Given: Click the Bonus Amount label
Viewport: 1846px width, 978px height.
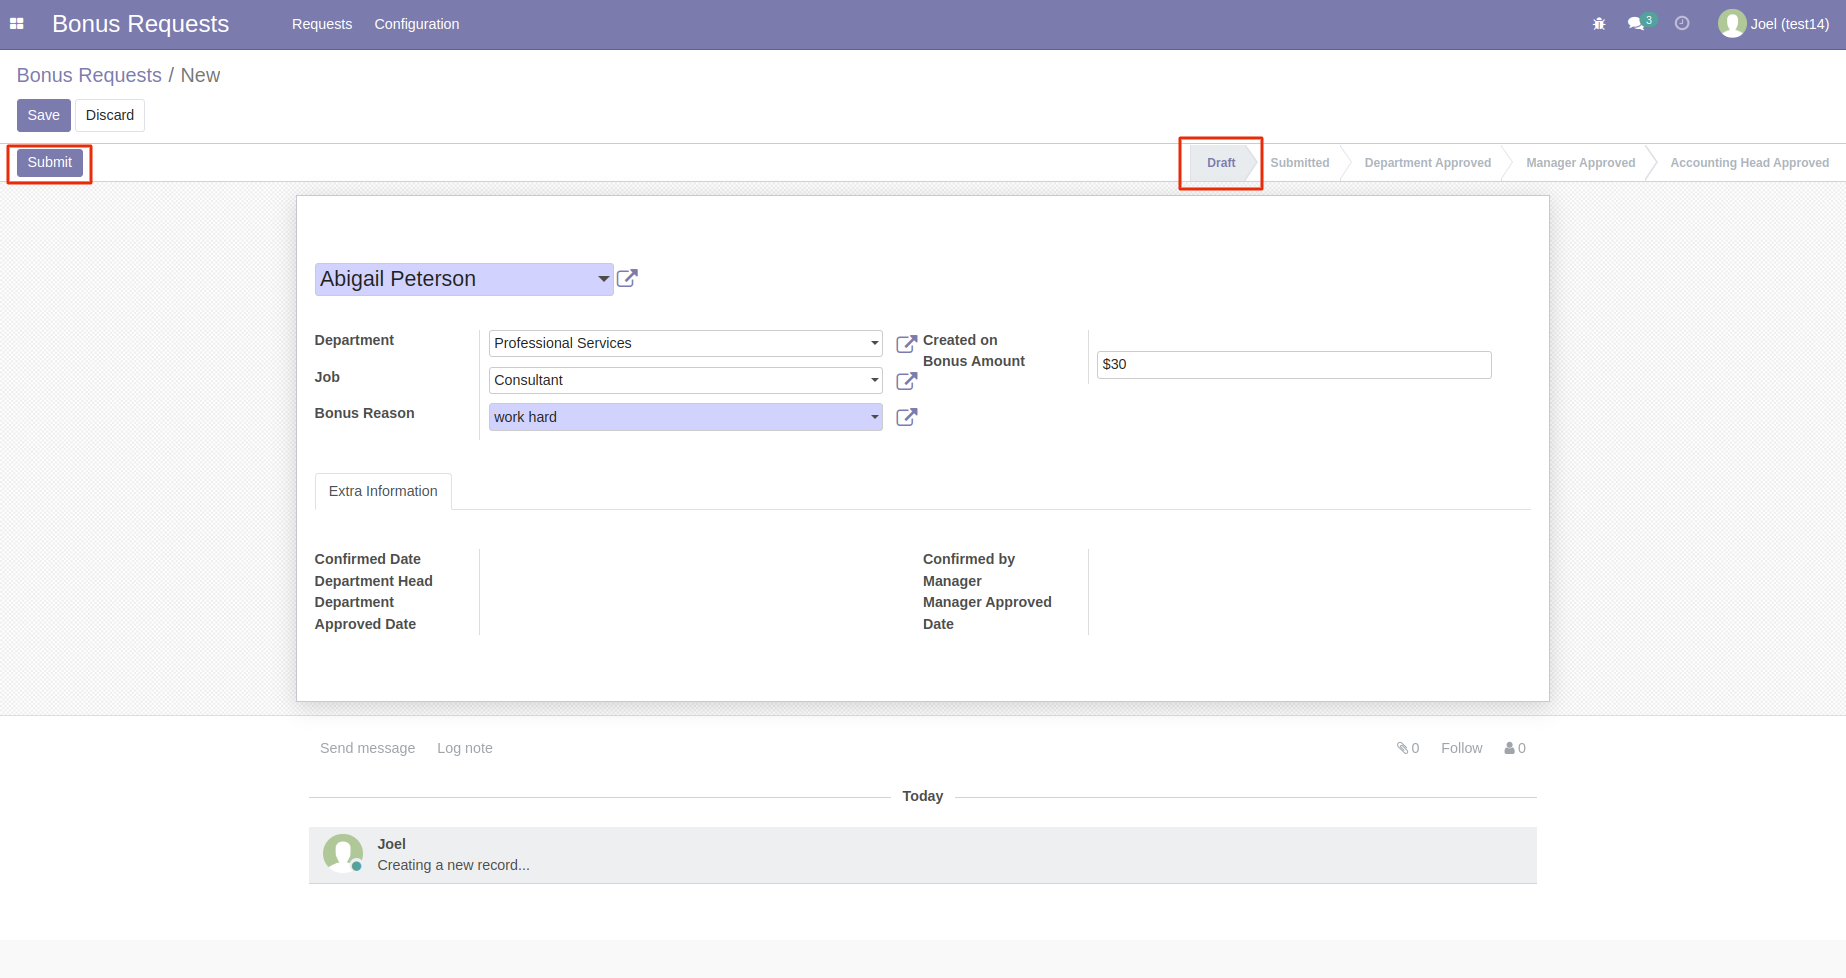Looking at the screenshot, I should click(x=974, y=361).
